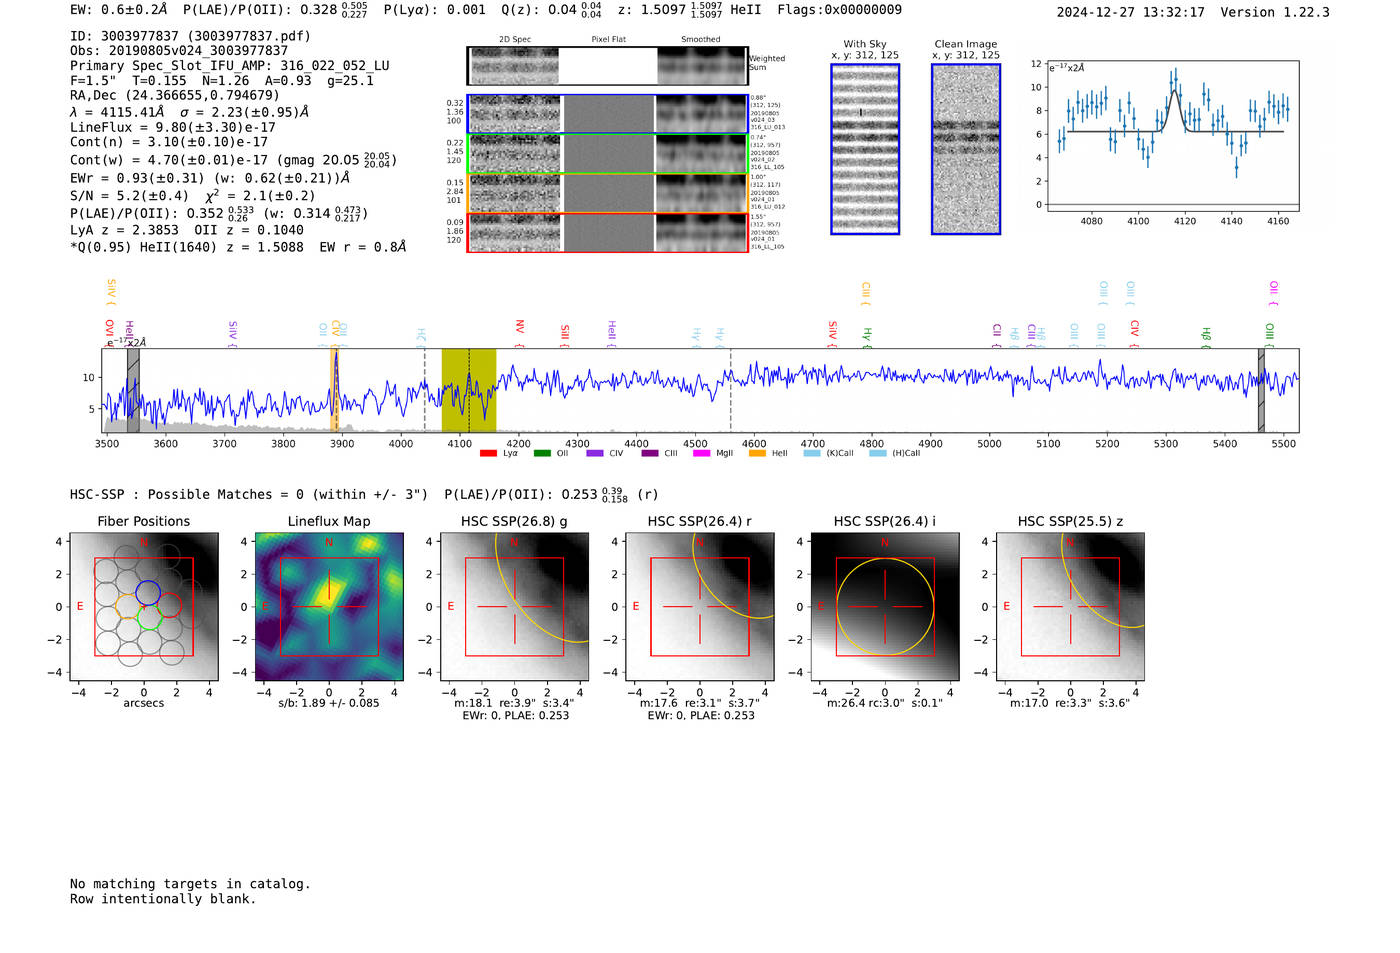Open the HSC SSP(26.8) g image
Viewport: 1400px width, 953px height.
pyautogui.click(x=514, y=606)
